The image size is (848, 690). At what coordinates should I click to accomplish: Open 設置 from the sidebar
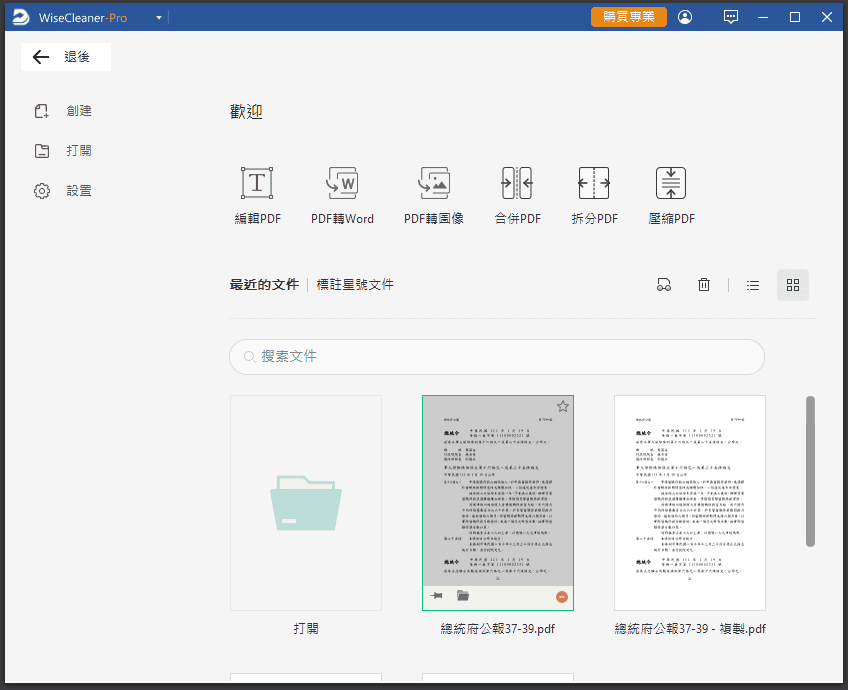pos(78,191)
